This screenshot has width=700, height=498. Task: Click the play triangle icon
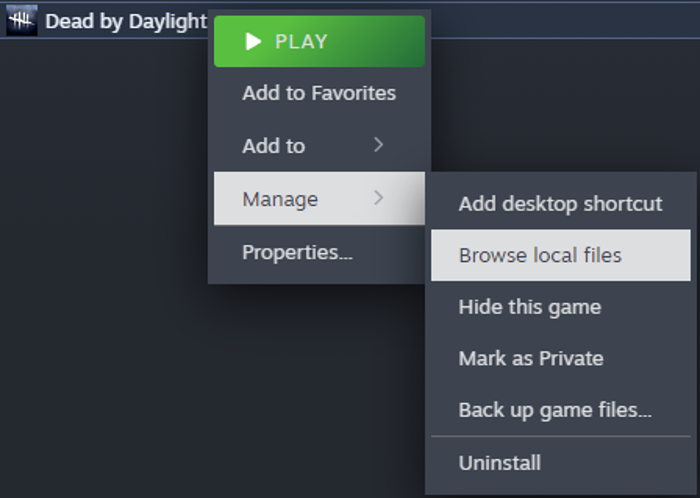click(253, 42)
